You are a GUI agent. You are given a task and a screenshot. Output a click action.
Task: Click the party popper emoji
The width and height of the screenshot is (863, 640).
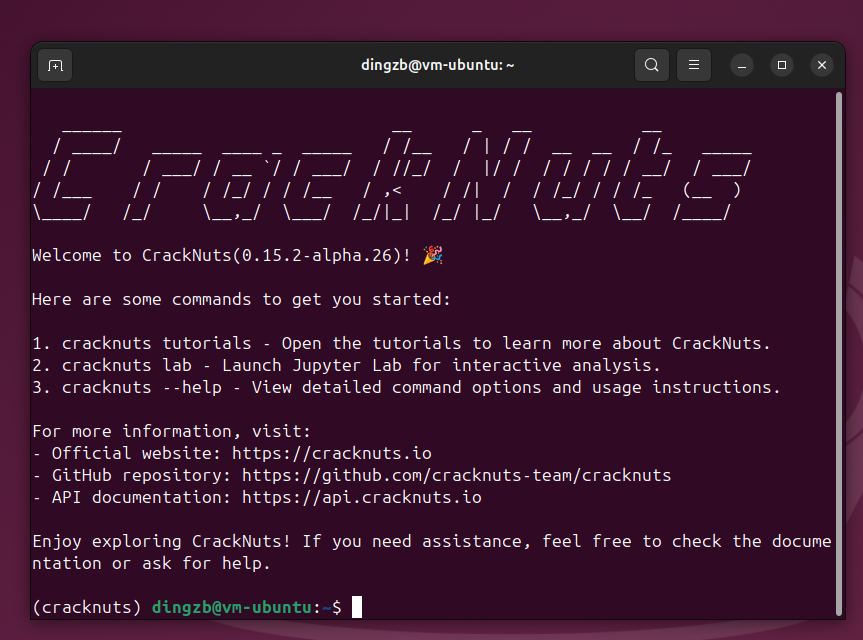[432, 256]
